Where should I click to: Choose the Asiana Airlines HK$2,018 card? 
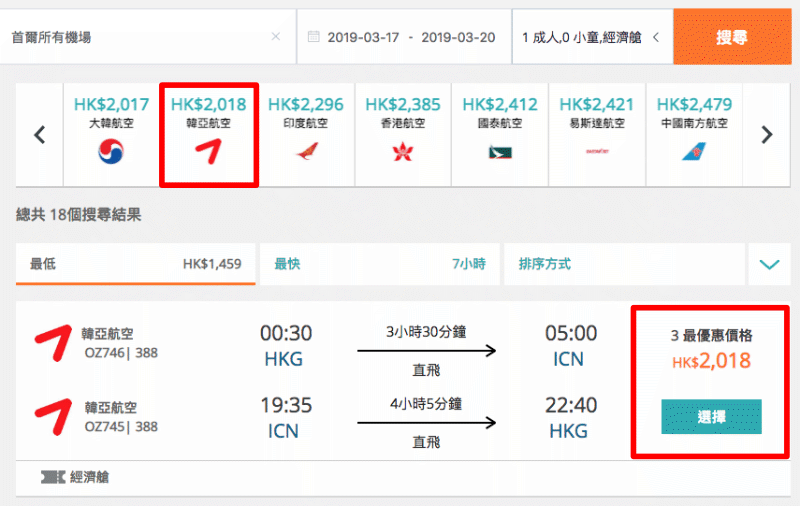click(209, 135)
